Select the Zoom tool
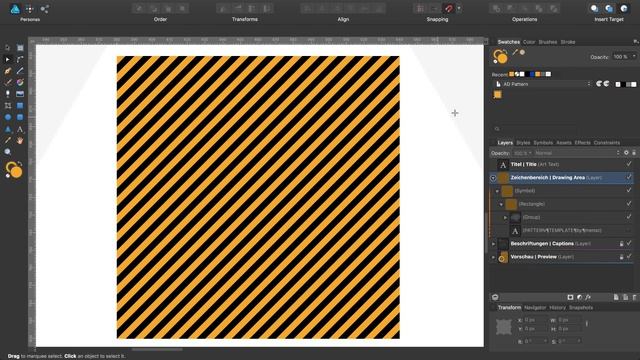 pyautogui.click(x=7, y=152)
